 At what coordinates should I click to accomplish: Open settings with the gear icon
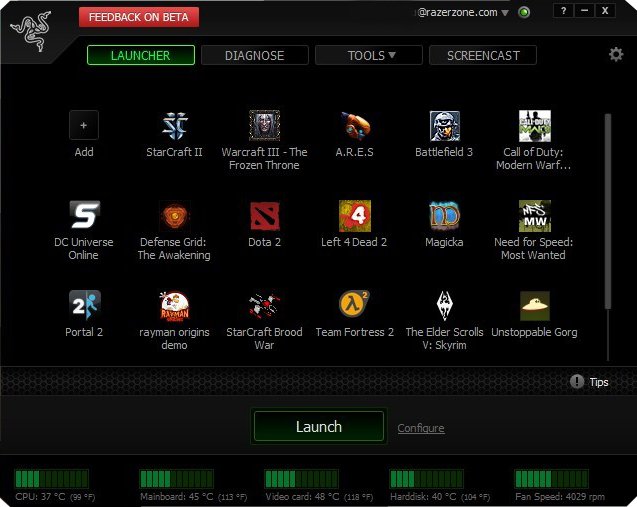[x=616, y=54]
